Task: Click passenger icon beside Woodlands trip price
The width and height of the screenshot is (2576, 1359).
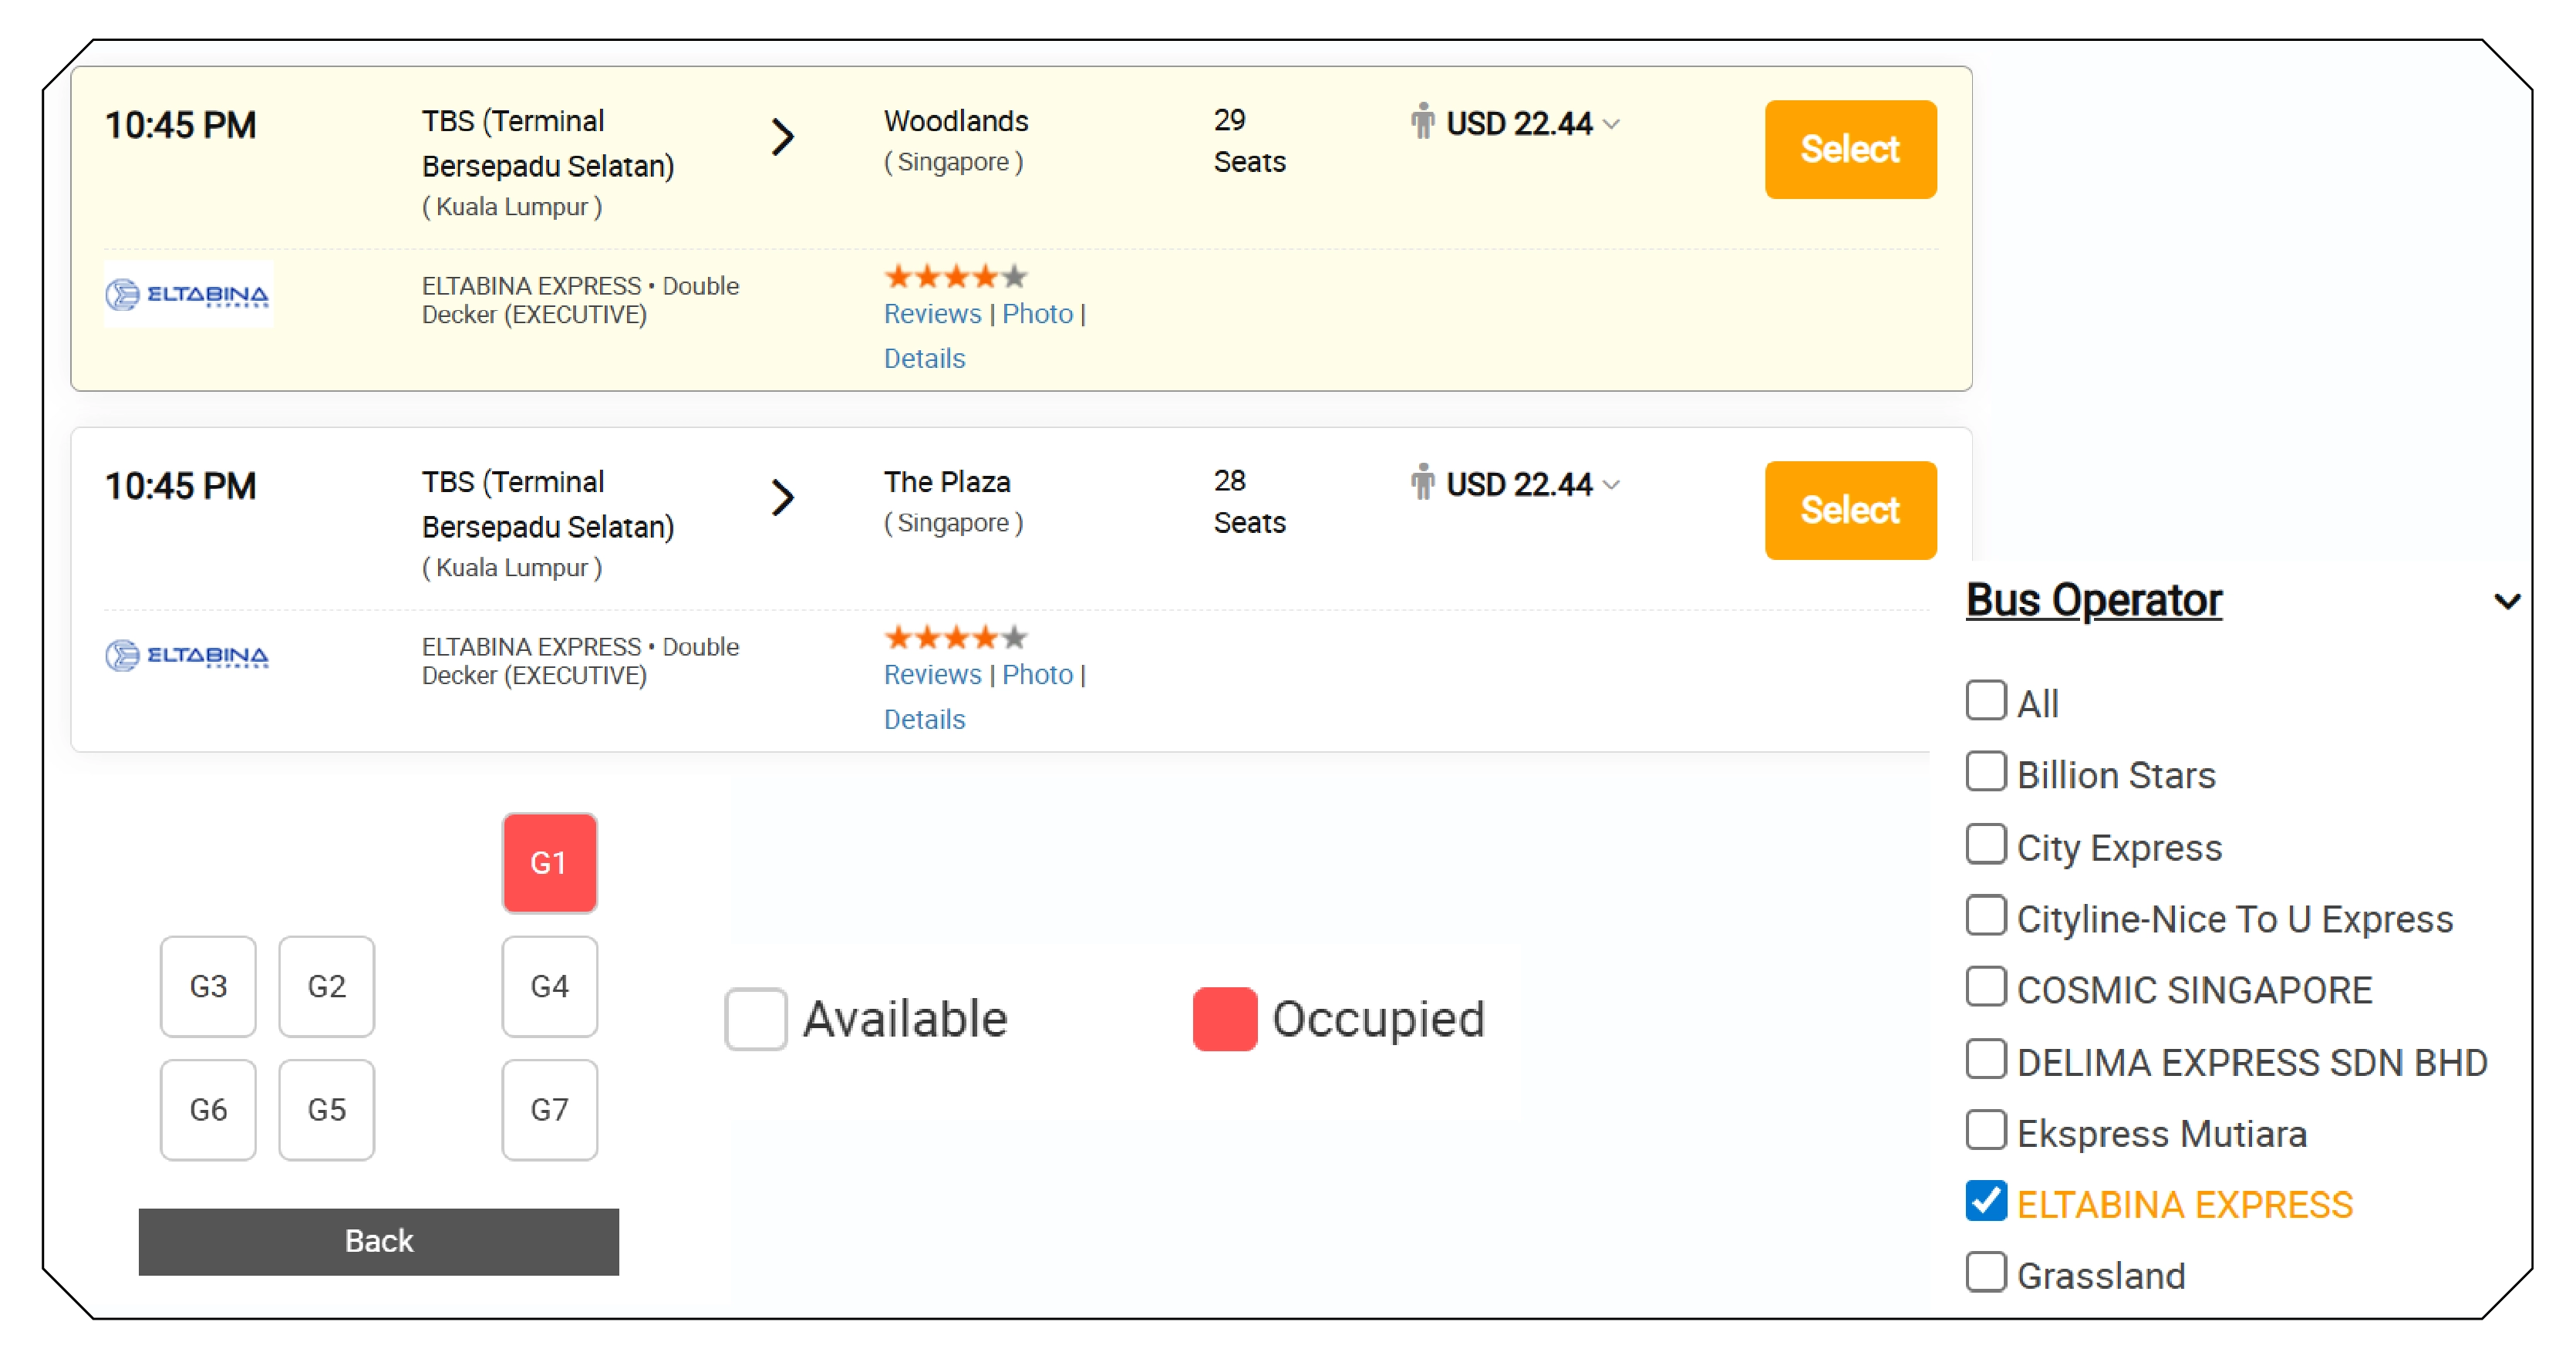Action: point(1422,122)
